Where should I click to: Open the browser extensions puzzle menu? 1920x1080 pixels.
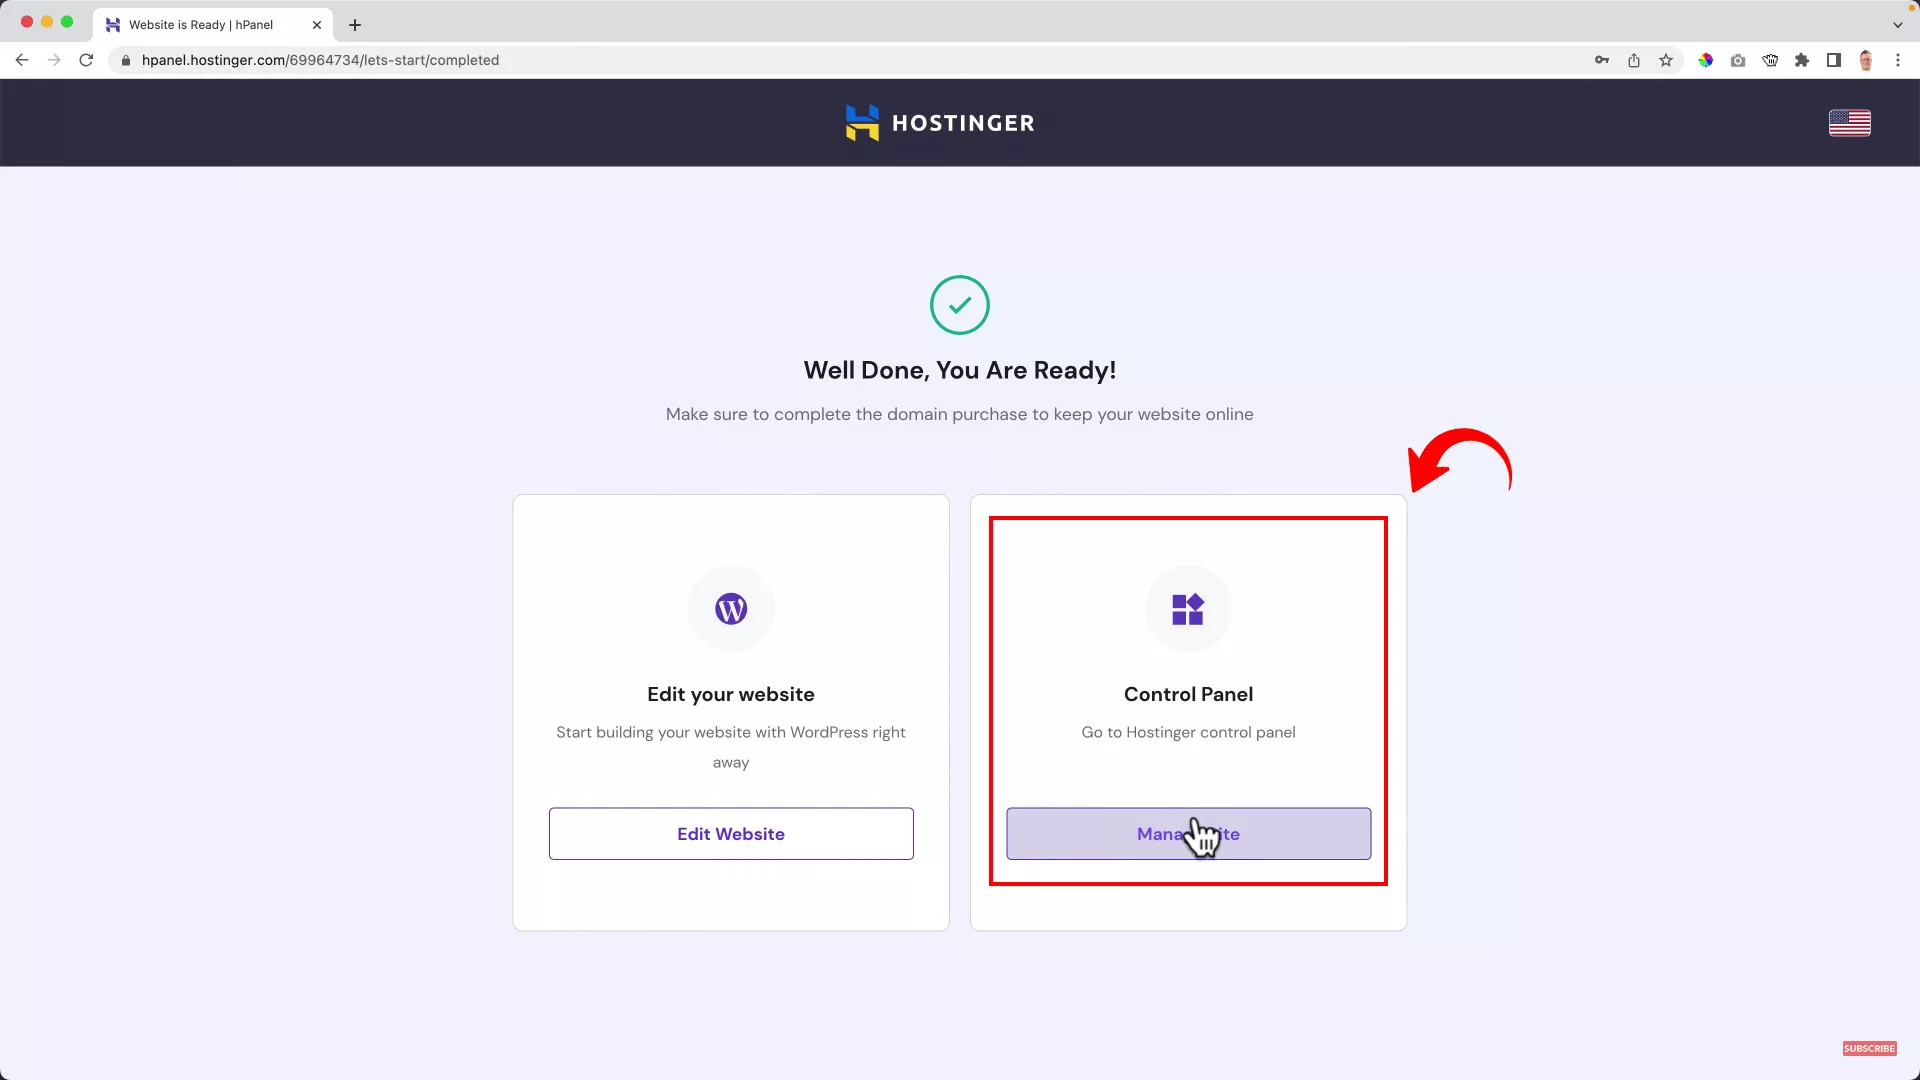coord(1802,60)
